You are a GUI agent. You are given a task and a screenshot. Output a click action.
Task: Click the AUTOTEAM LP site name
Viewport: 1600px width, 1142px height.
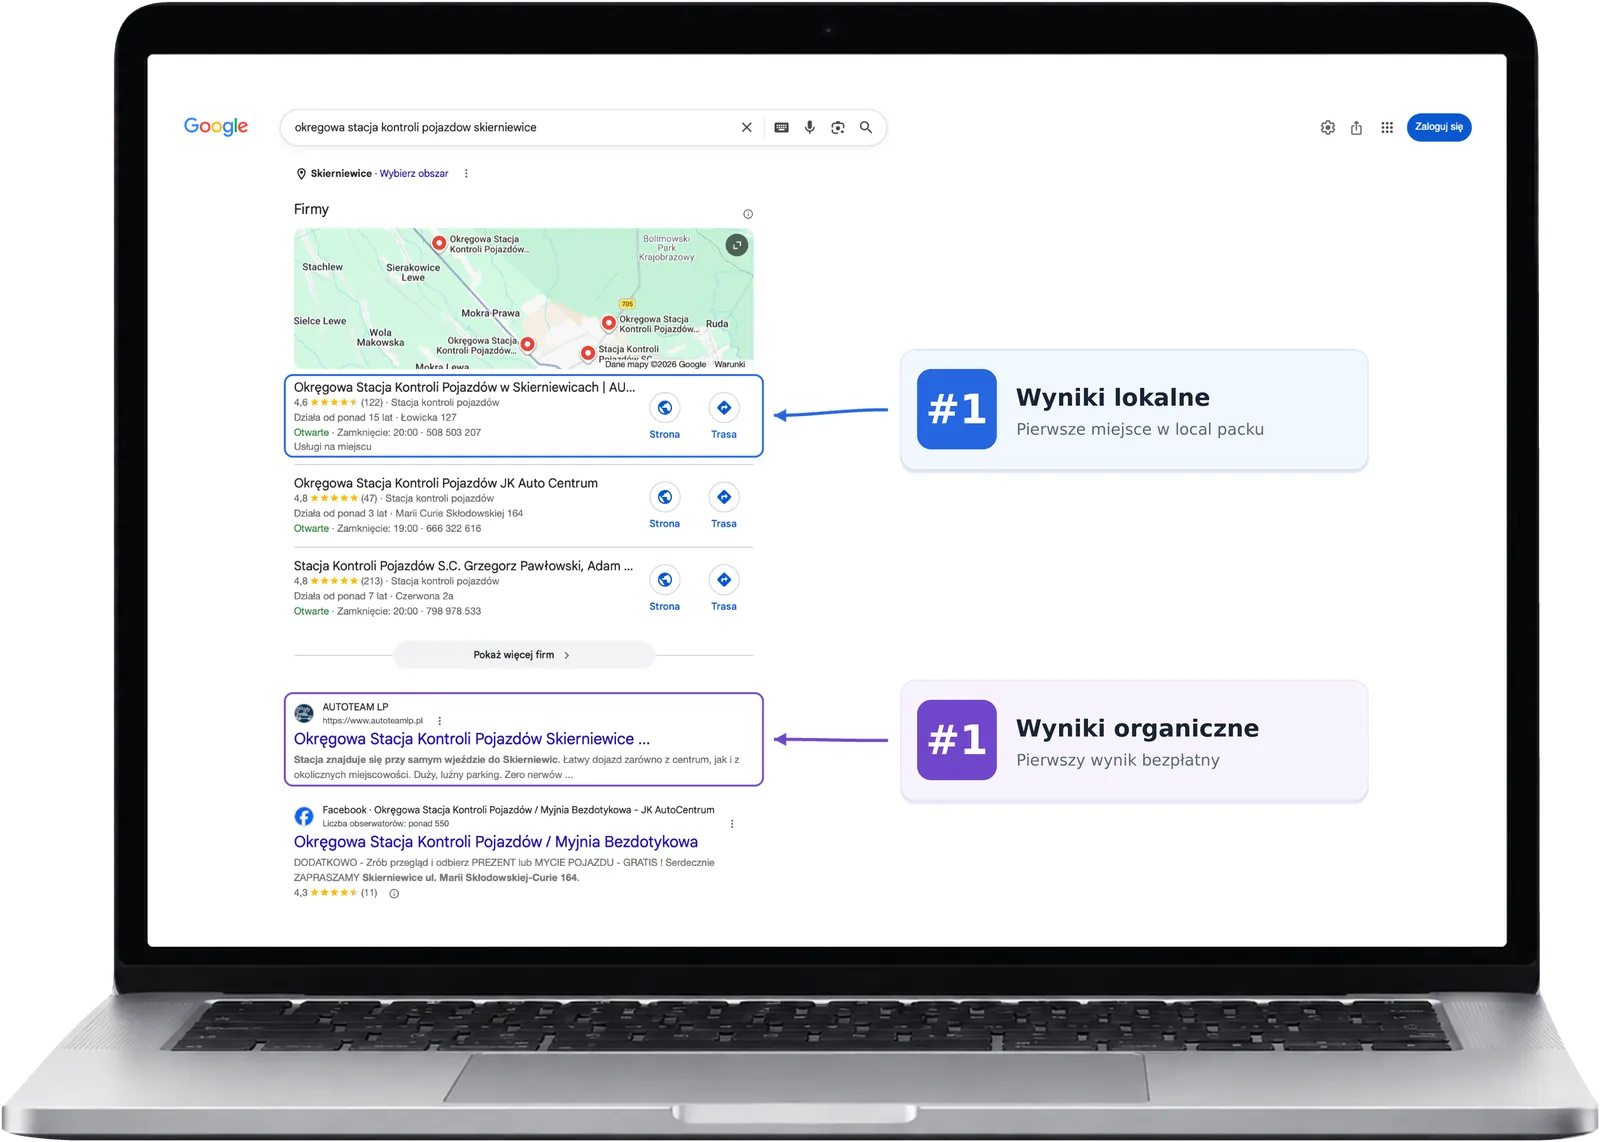(355, 707)
